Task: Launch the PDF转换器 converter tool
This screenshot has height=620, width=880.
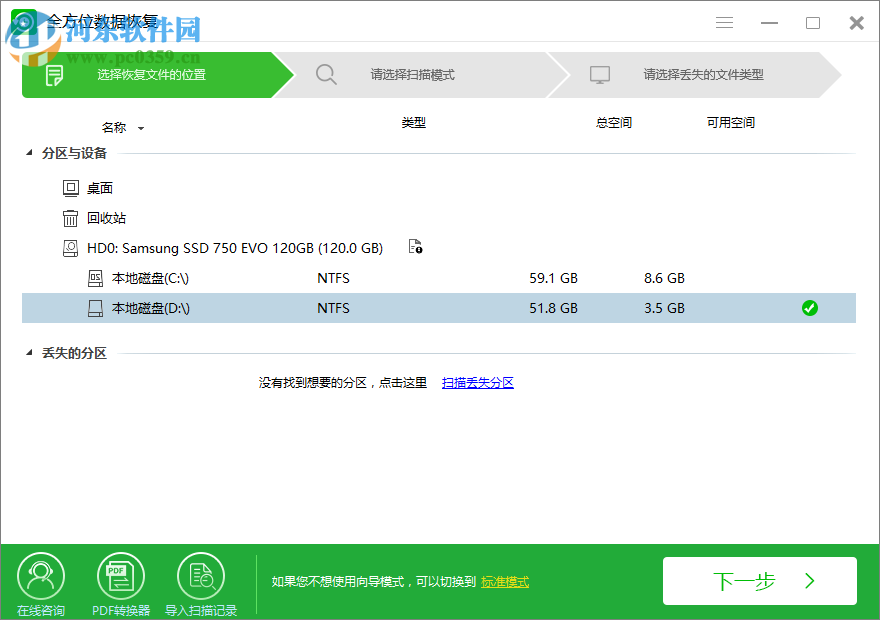Action: tap(120, 580)
